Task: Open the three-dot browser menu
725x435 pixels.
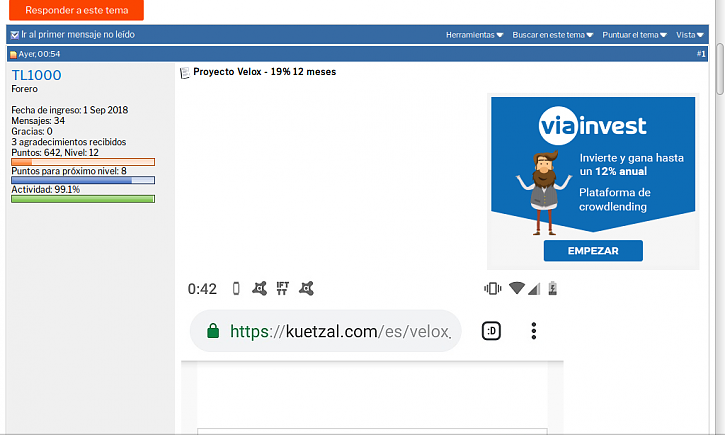Action: click(x=534, y=331)
